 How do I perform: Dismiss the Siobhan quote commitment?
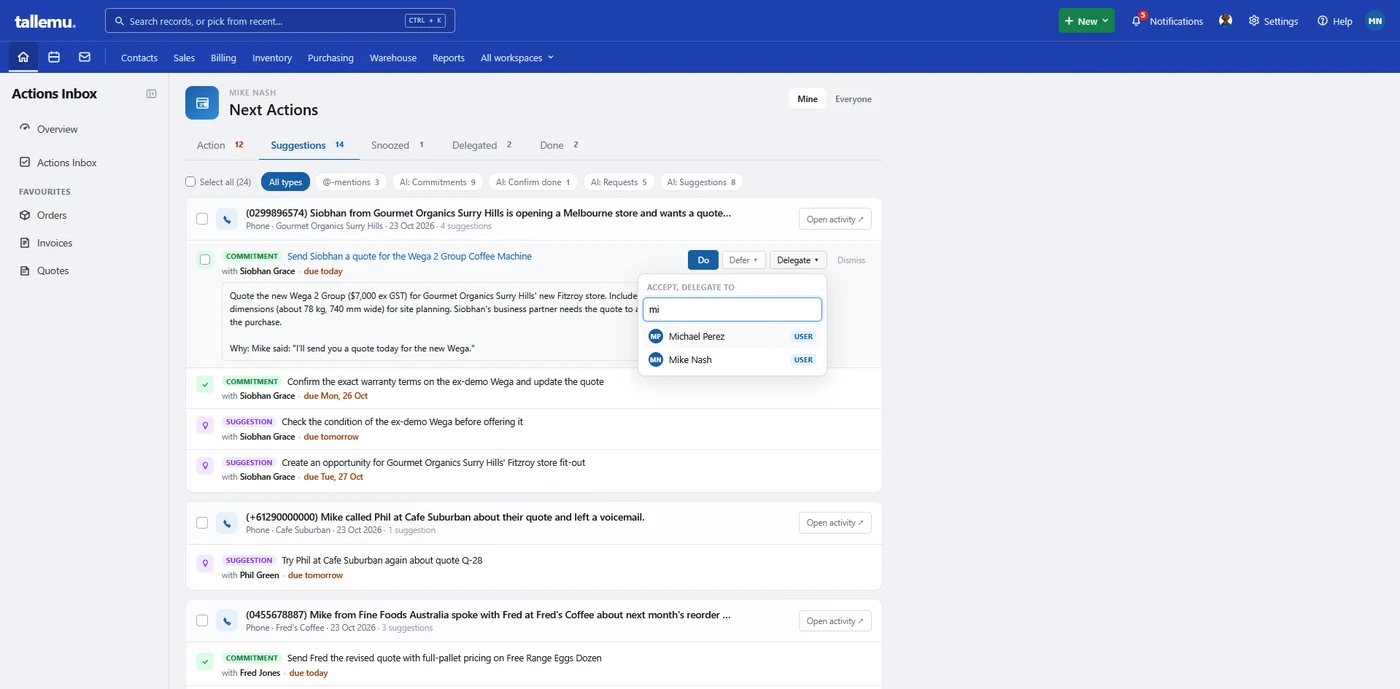click(851, 260)
